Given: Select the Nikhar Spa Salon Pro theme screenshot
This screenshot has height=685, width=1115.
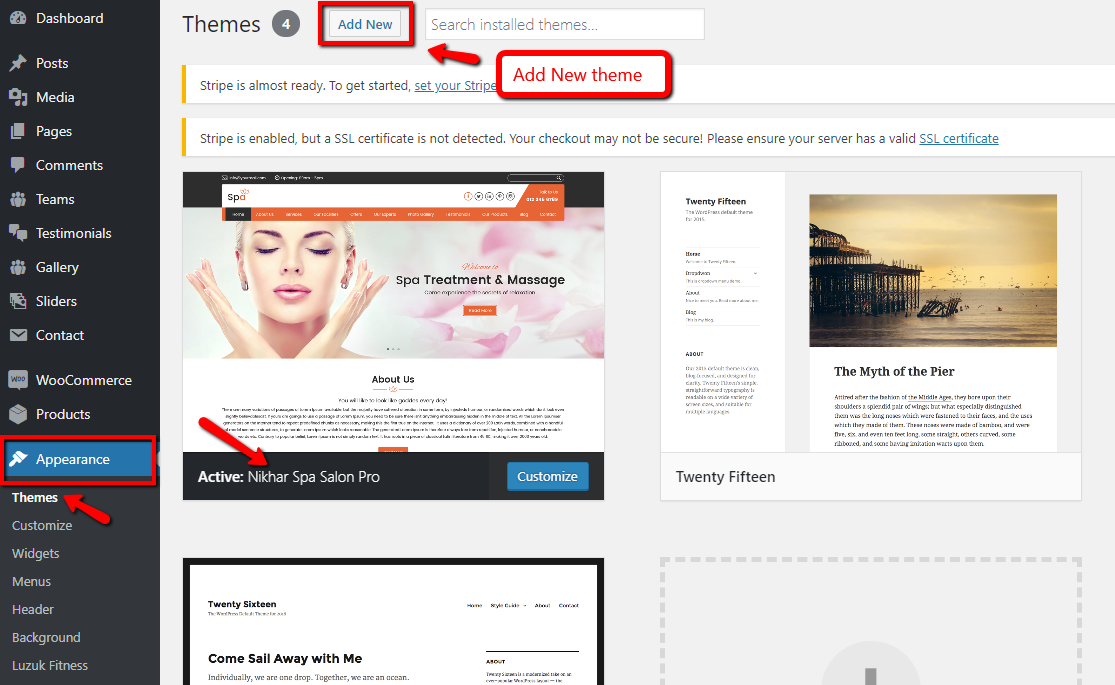Looking at the screenshot, I should pyautogui.click(x=393, y=312).
